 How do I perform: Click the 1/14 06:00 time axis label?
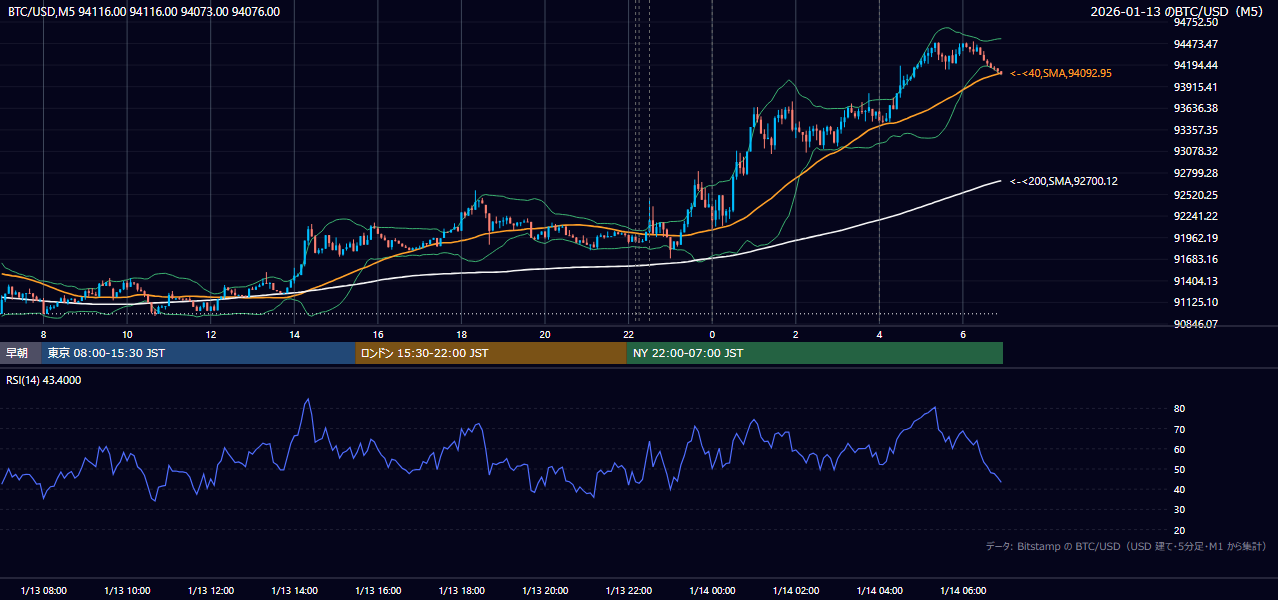pos(962,591)
